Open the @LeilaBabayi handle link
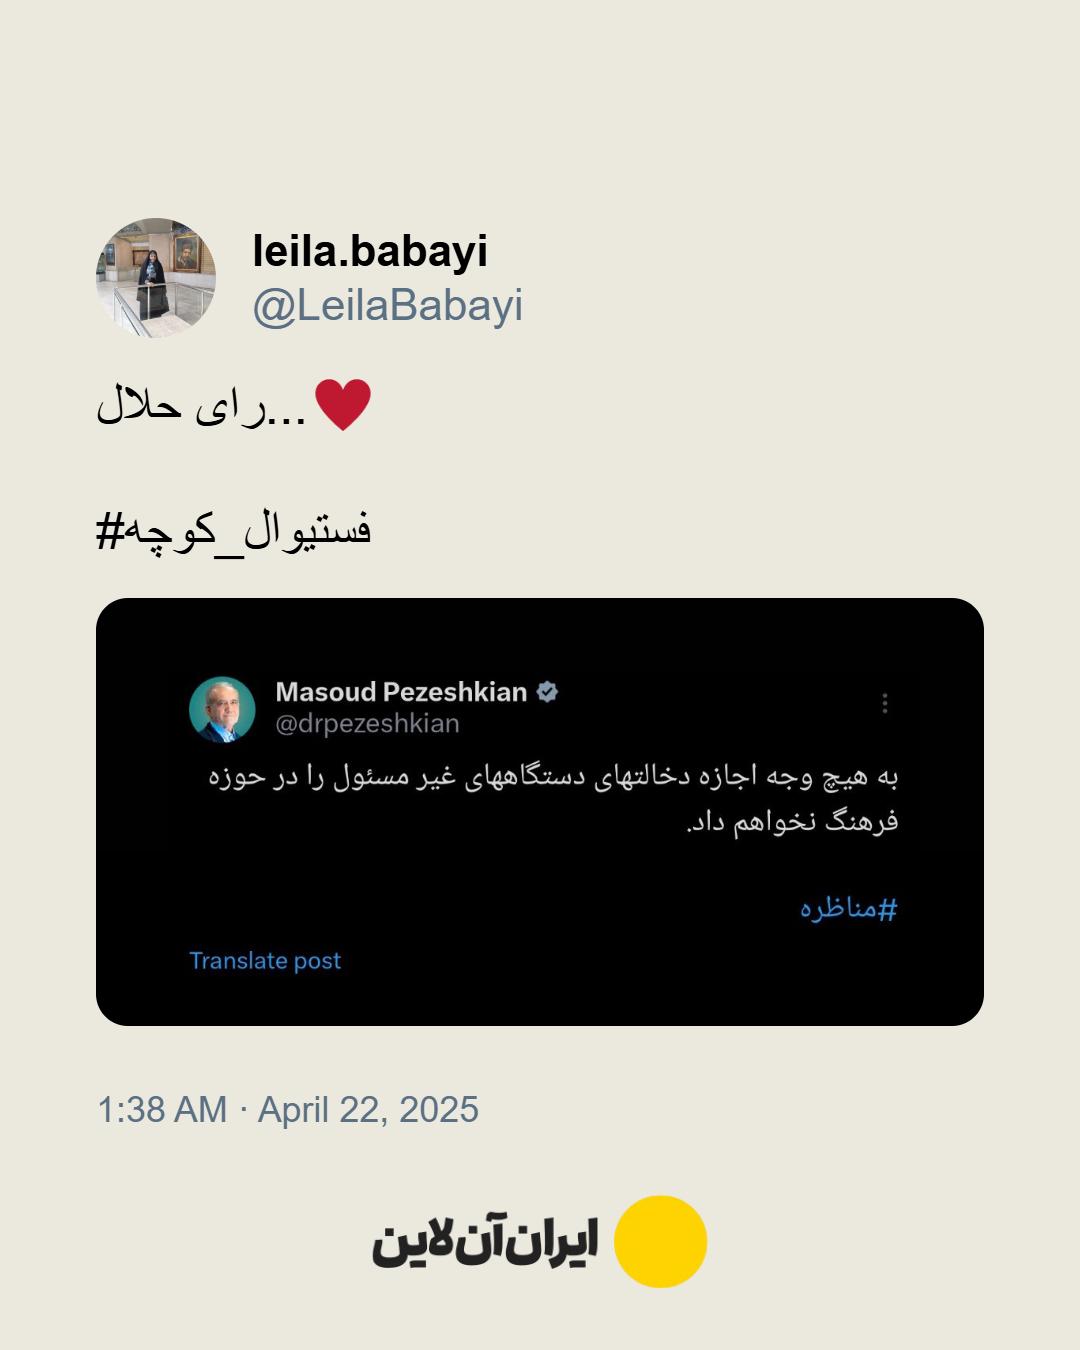This screenshot has width=1080, height=1350. coord(388,305)
